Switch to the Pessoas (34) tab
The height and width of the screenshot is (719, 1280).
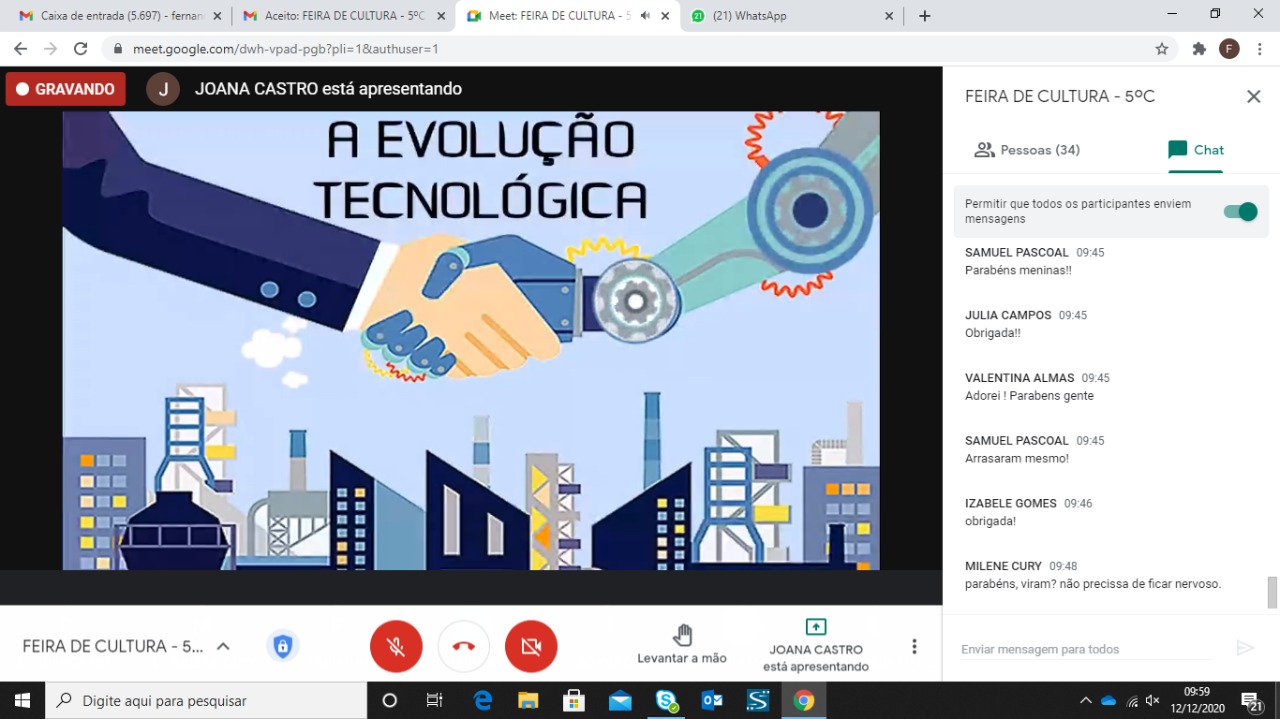click(1027, 150)
